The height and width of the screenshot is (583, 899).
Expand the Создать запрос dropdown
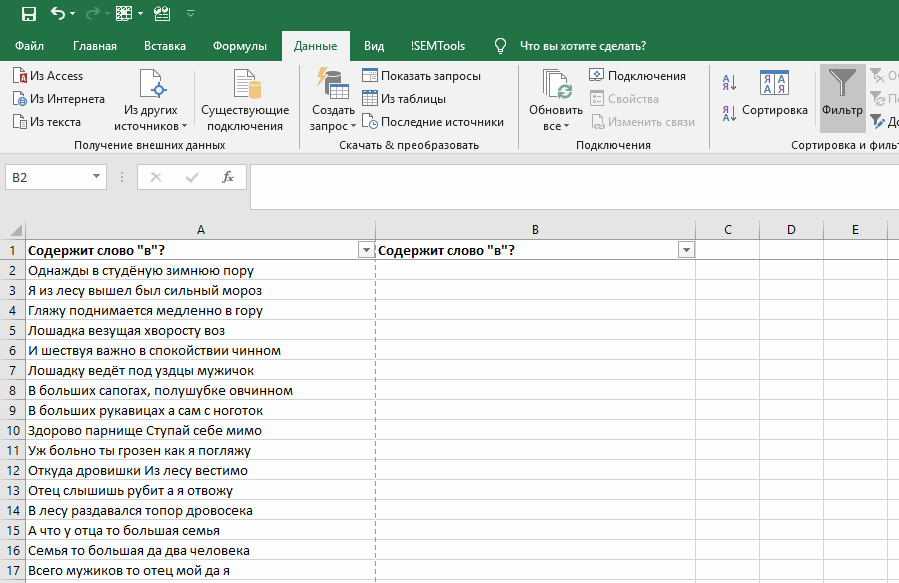click(333, 117)
